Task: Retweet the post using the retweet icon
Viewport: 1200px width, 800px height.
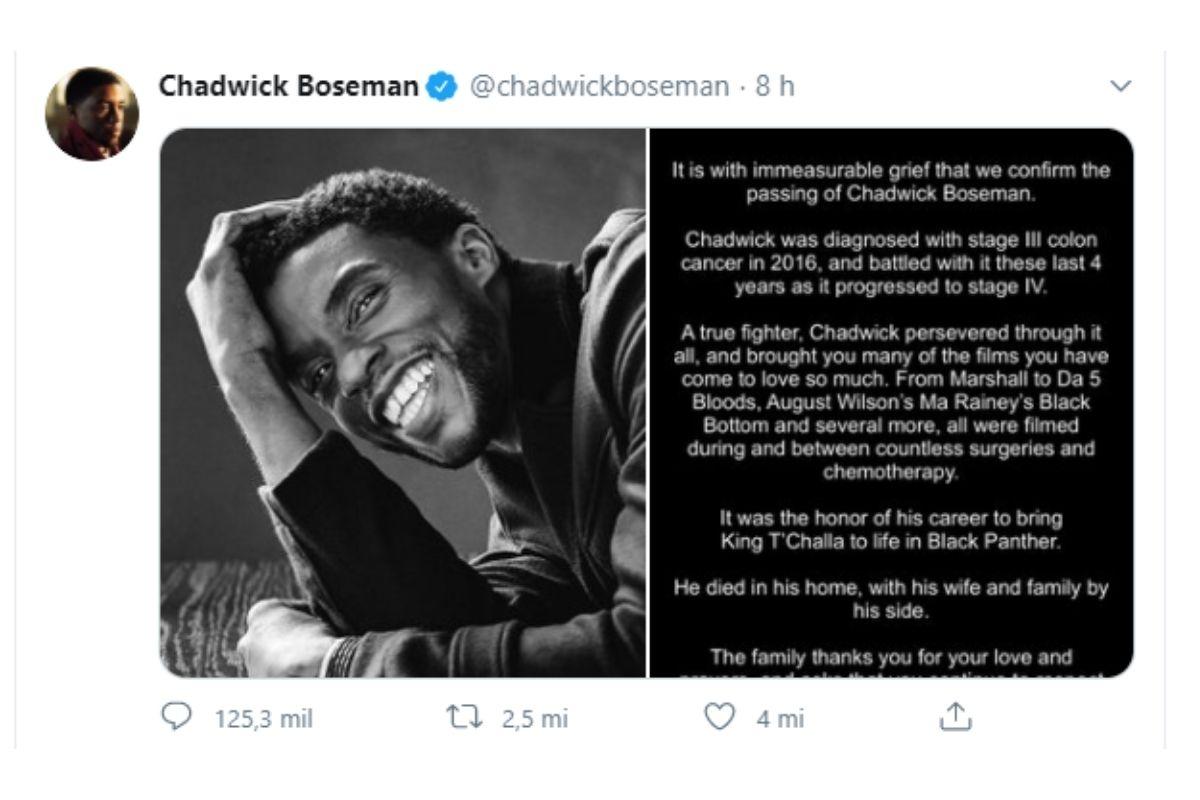Action: tap(464, 718)
